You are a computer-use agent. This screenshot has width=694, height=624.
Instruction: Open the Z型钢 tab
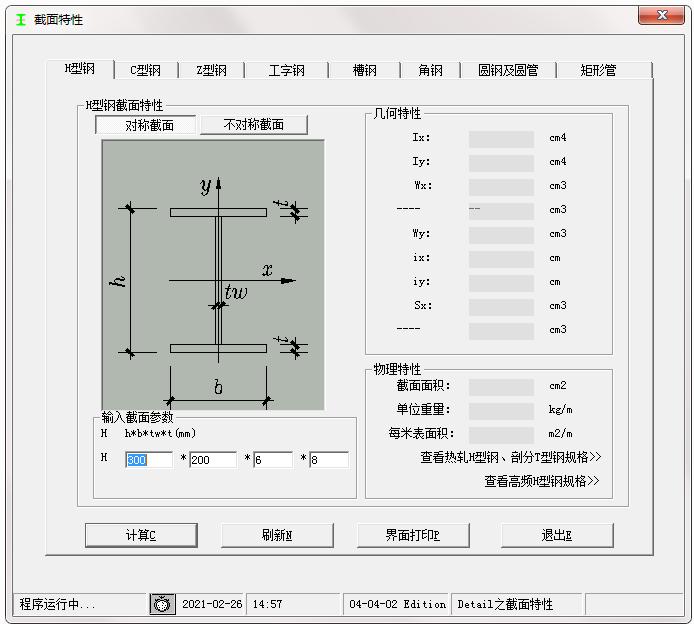click(211, 70)
